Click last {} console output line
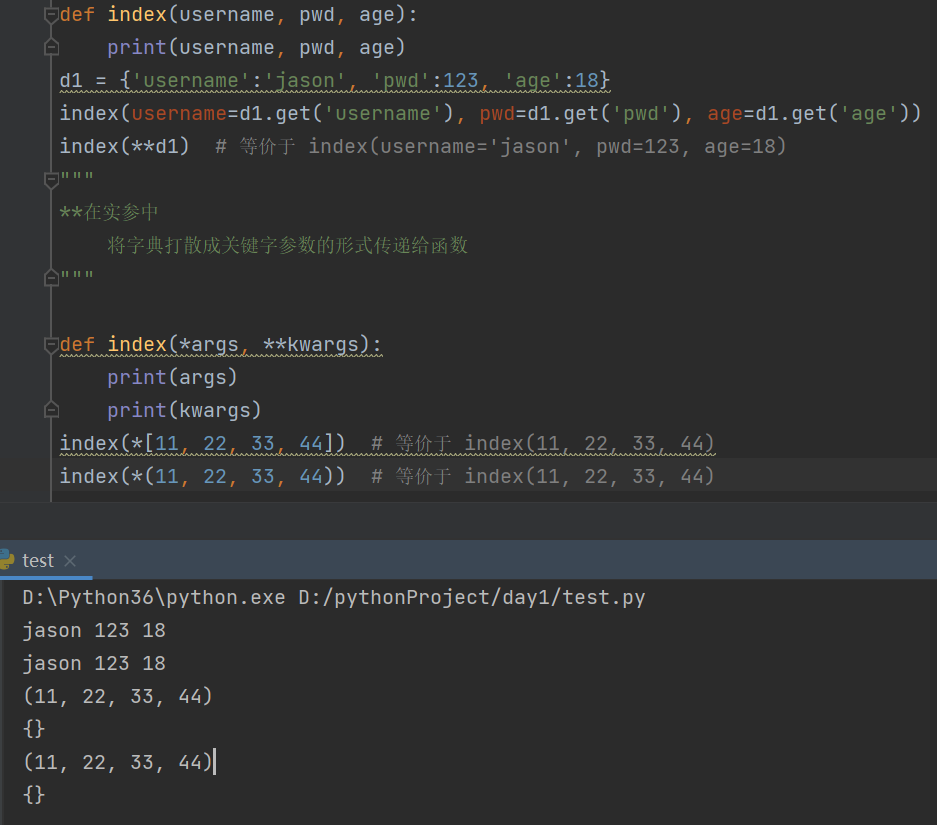 34,795
